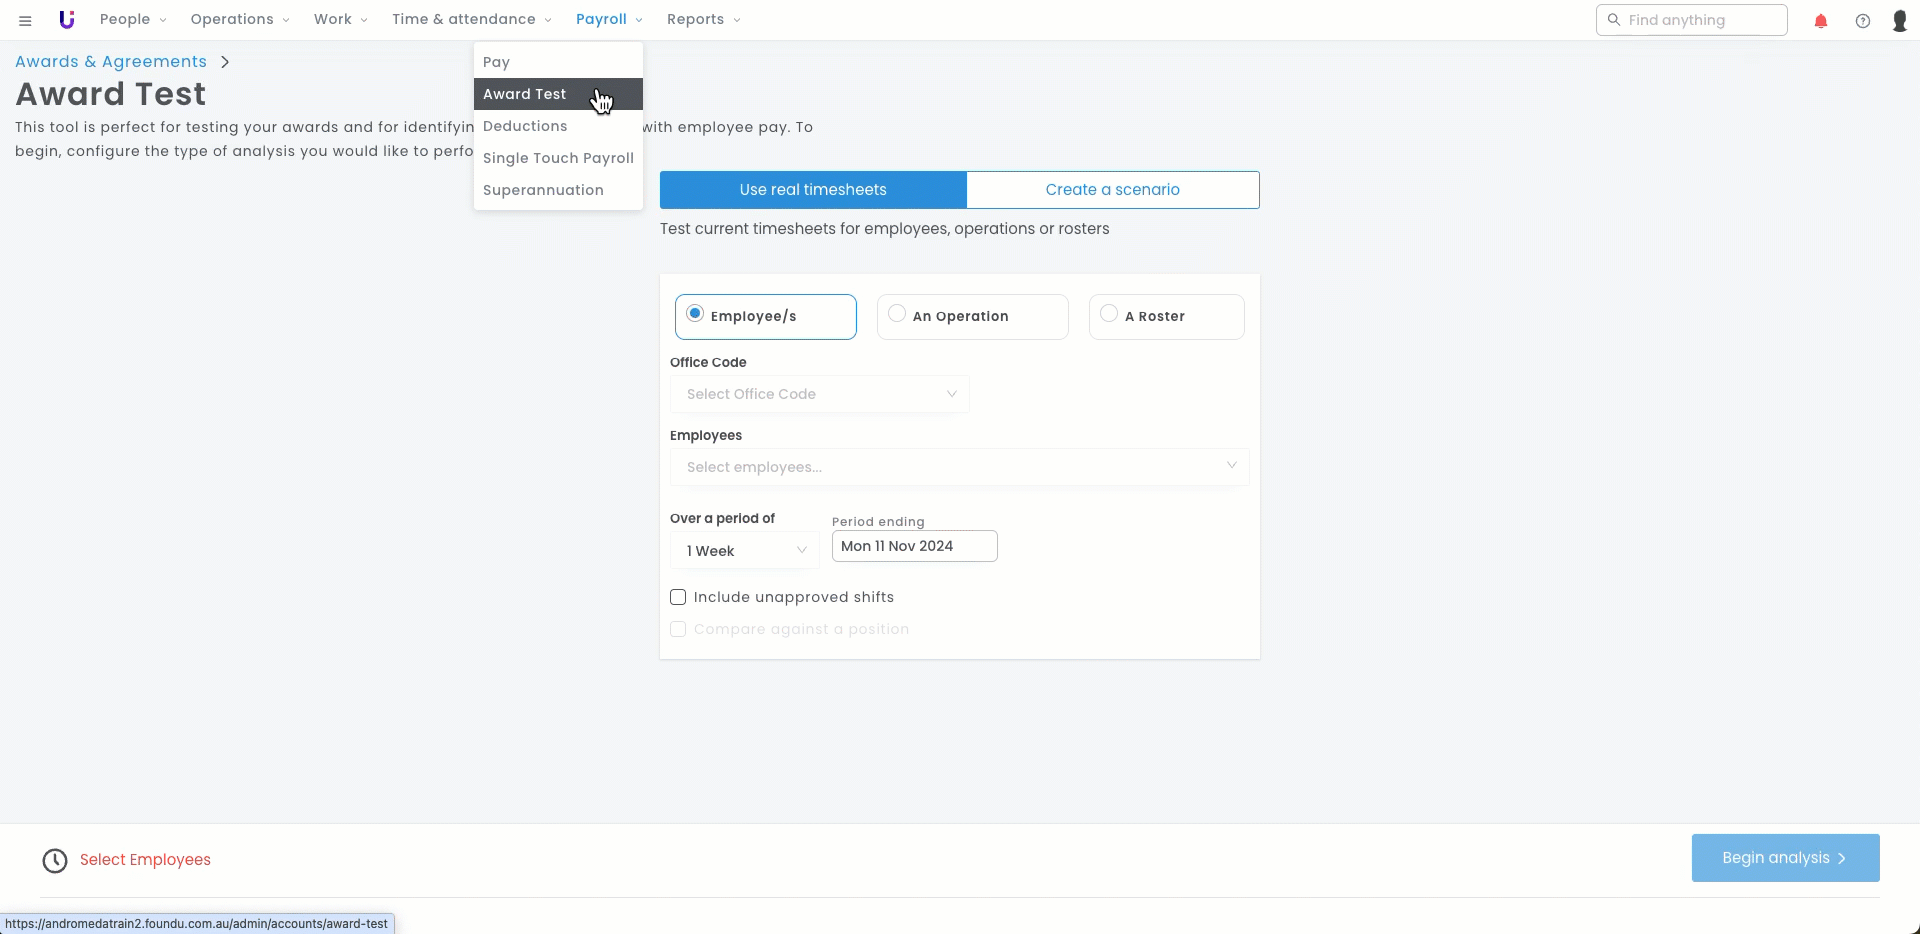
Task: Open the notifications bell
Action: click(x=1820, y=21)
